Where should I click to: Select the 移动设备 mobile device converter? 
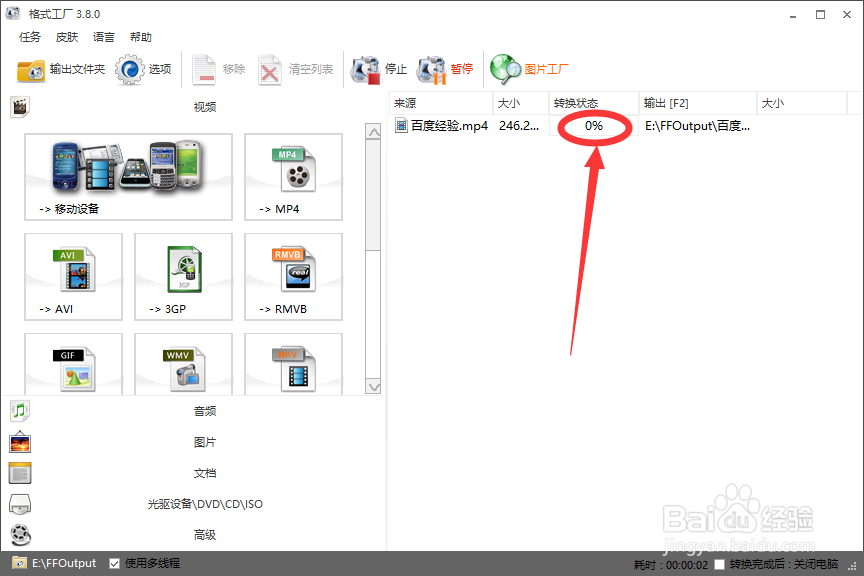128,177
